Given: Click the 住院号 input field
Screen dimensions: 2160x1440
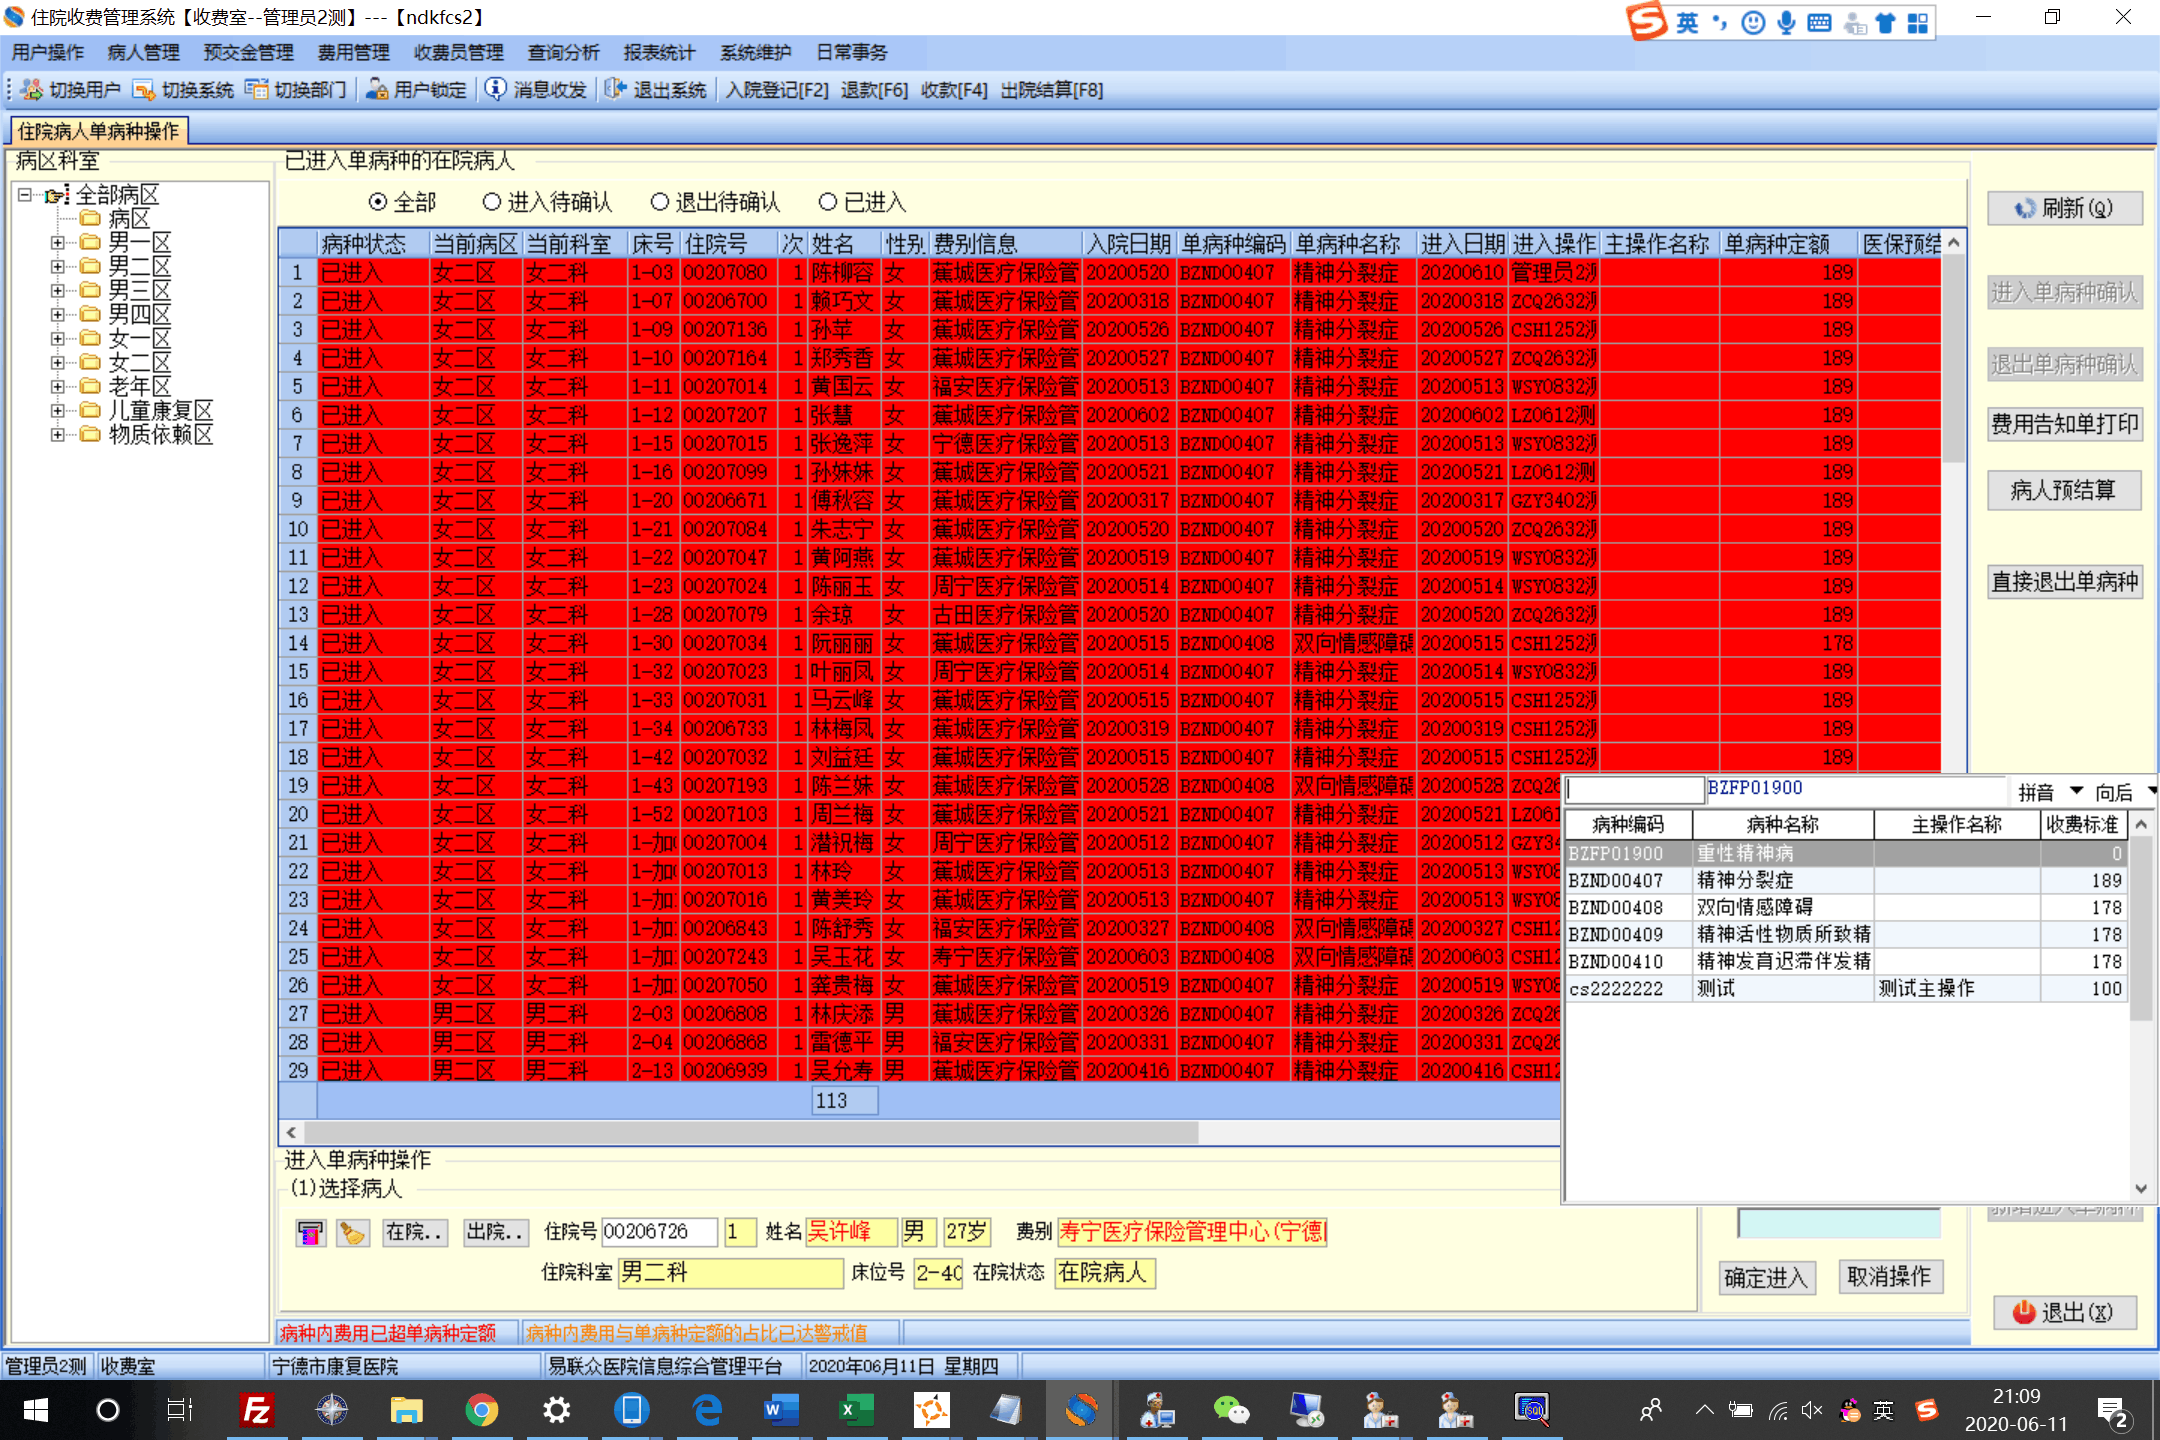Looking at the screenshot, I should point(659,1232).
